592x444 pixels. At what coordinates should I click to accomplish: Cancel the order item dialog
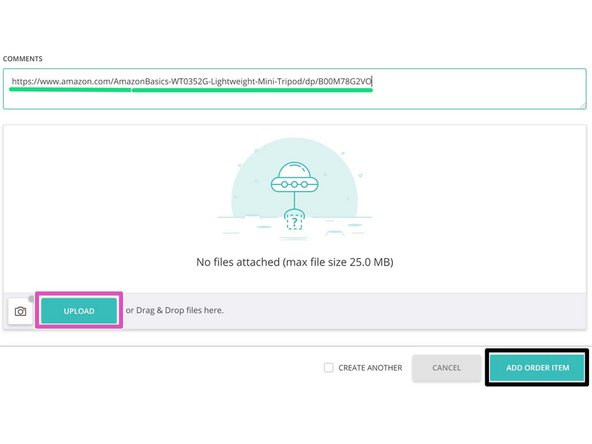[446, 368]
